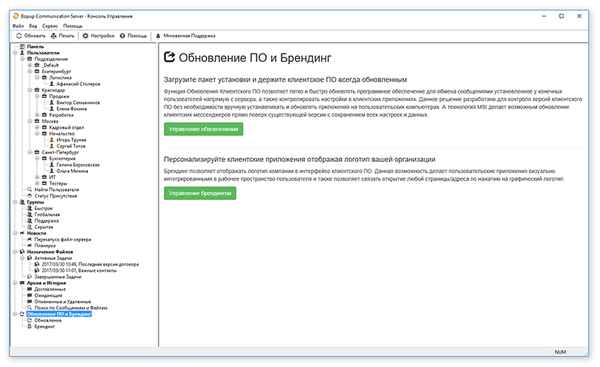This screenshot has height=367, width=600.
Task: Click the Пользователи user icon in tree
Action: click(22, 53)
